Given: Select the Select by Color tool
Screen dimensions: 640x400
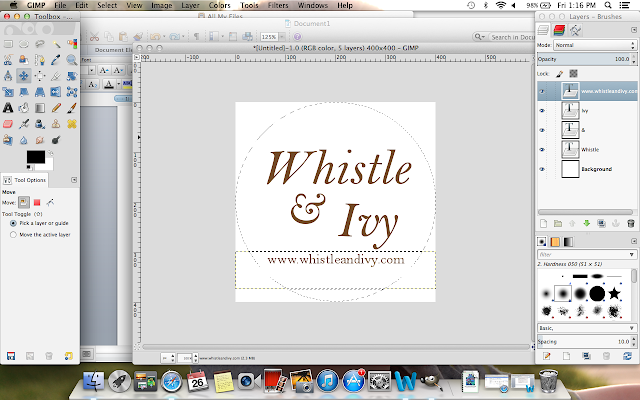Looking at the screenshot, I should (x=72, y=44).
